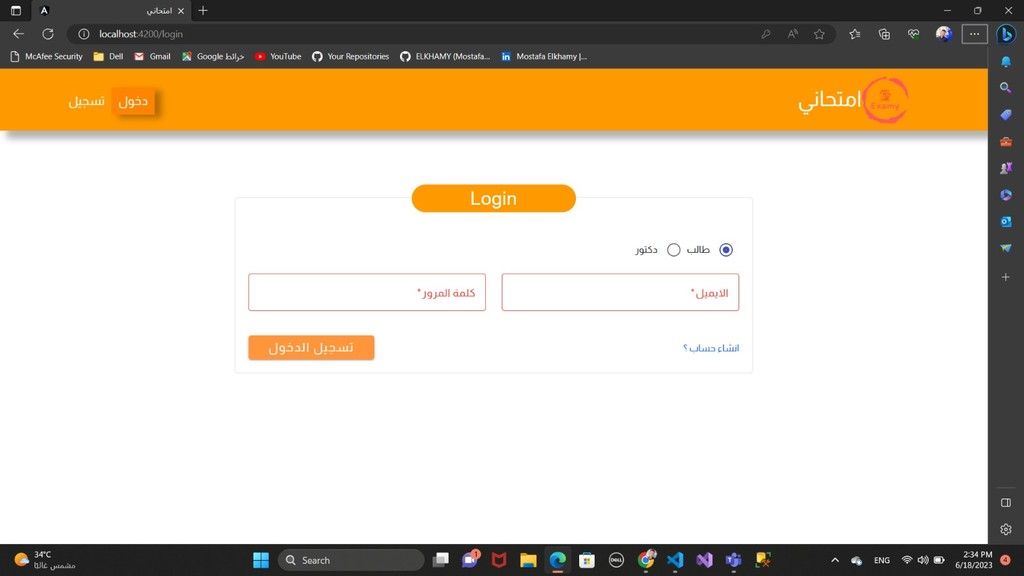Open Google Chrome from taskbar
Viewport: 1024px width, 576px height.
point(646,560)
